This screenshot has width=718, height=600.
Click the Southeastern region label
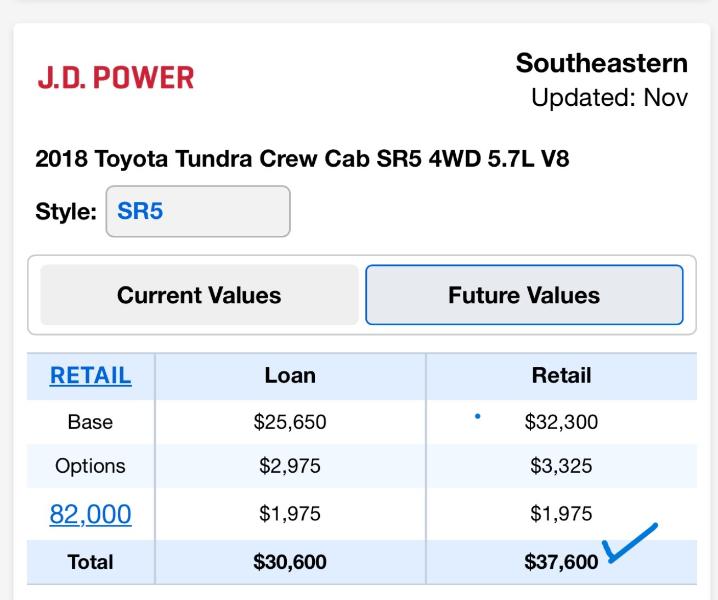point(601,63)
